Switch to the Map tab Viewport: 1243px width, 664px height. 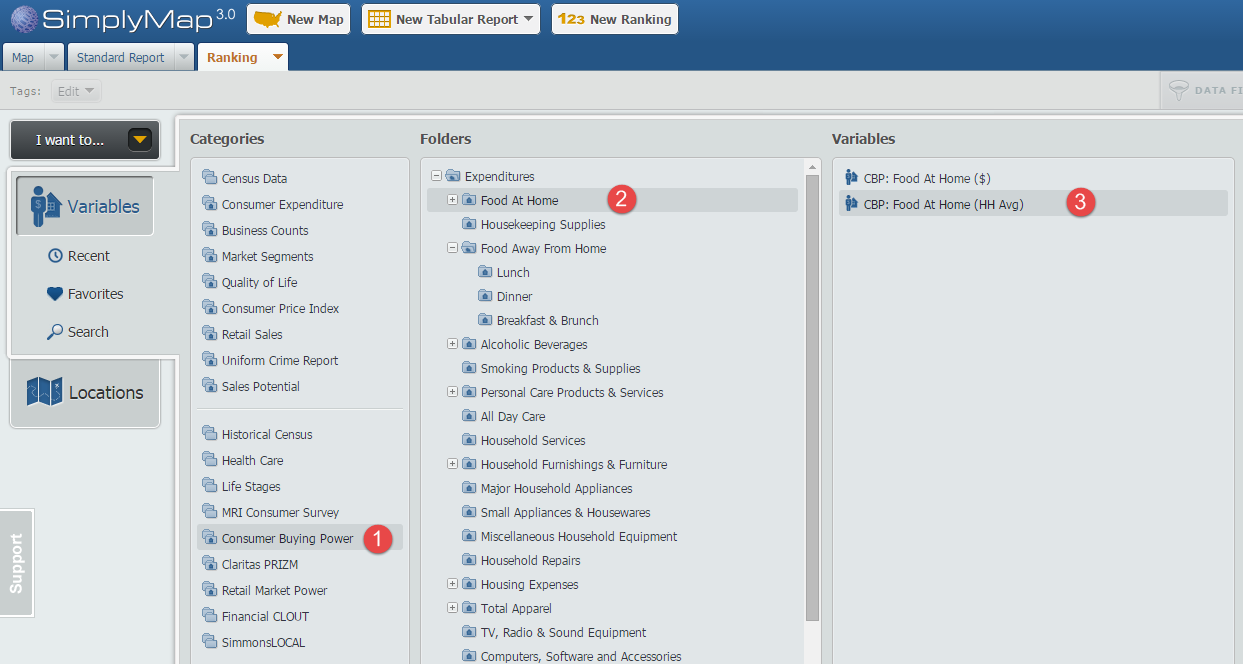23,57
